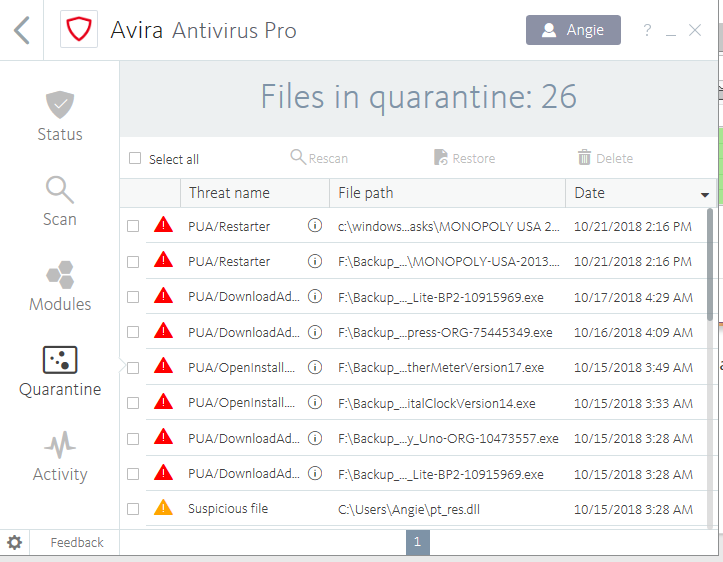Click yellow warning icon of Suspicious file
Image resolution: width=723 pixels, height=562 pixels.
(163, 508)
